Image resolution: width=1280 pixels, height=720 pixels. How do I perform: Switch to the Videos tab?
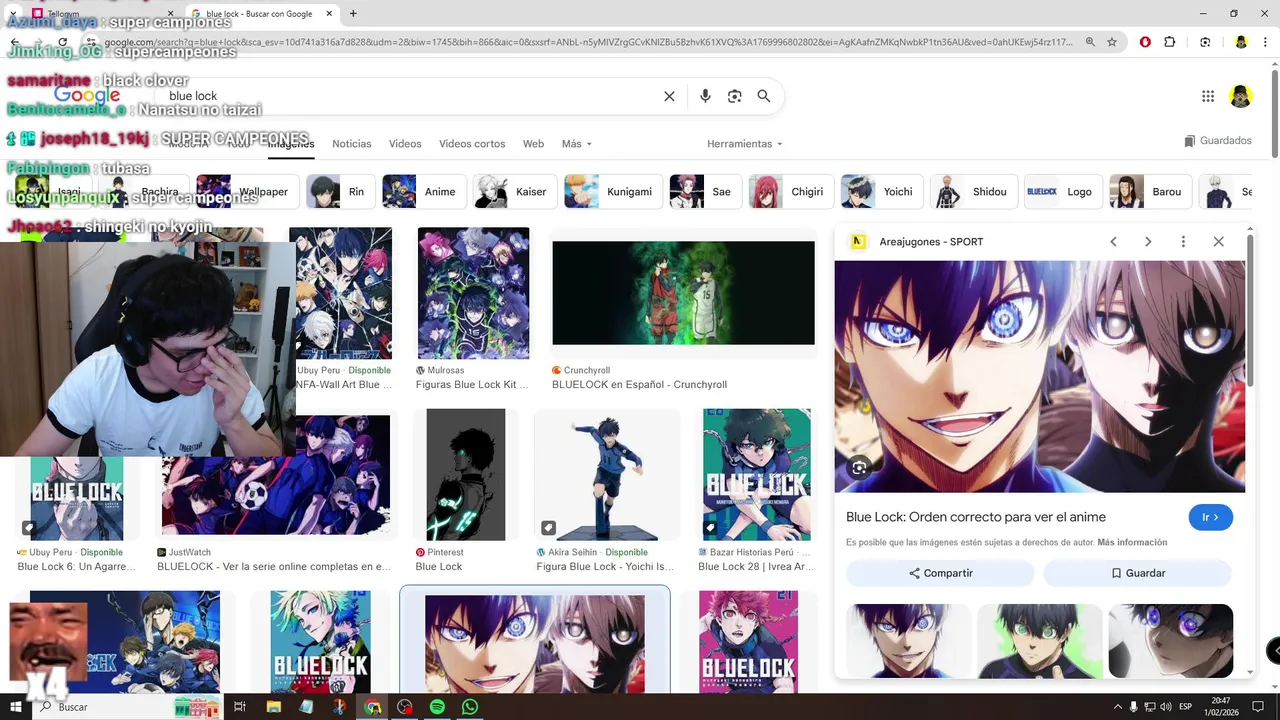pyautogui.click(x=405, y=144)
